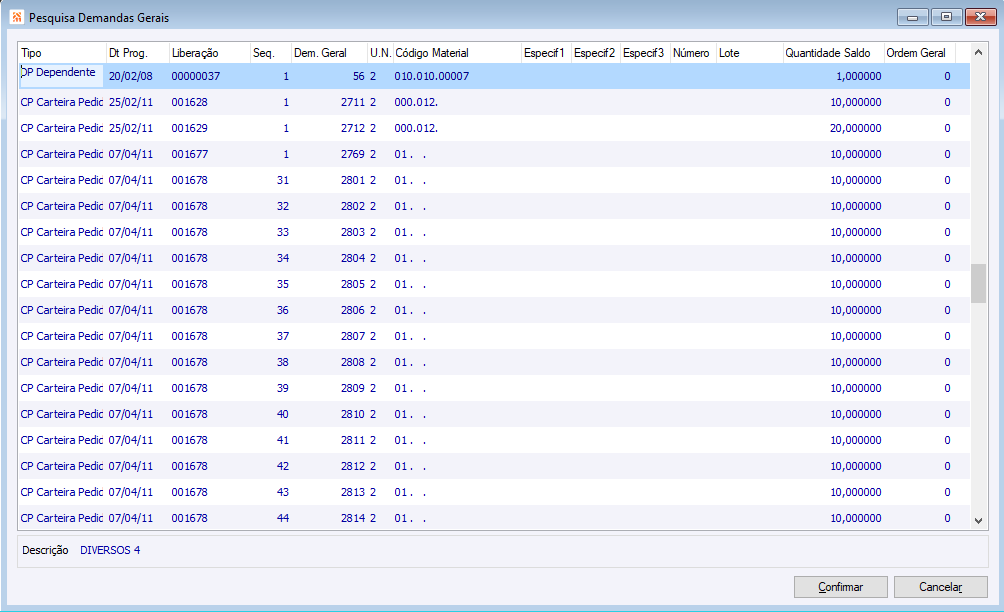The width and height of the screenshot is (1004, 612).
Task: Click the Cancelar button
Action: pos(940,587)
